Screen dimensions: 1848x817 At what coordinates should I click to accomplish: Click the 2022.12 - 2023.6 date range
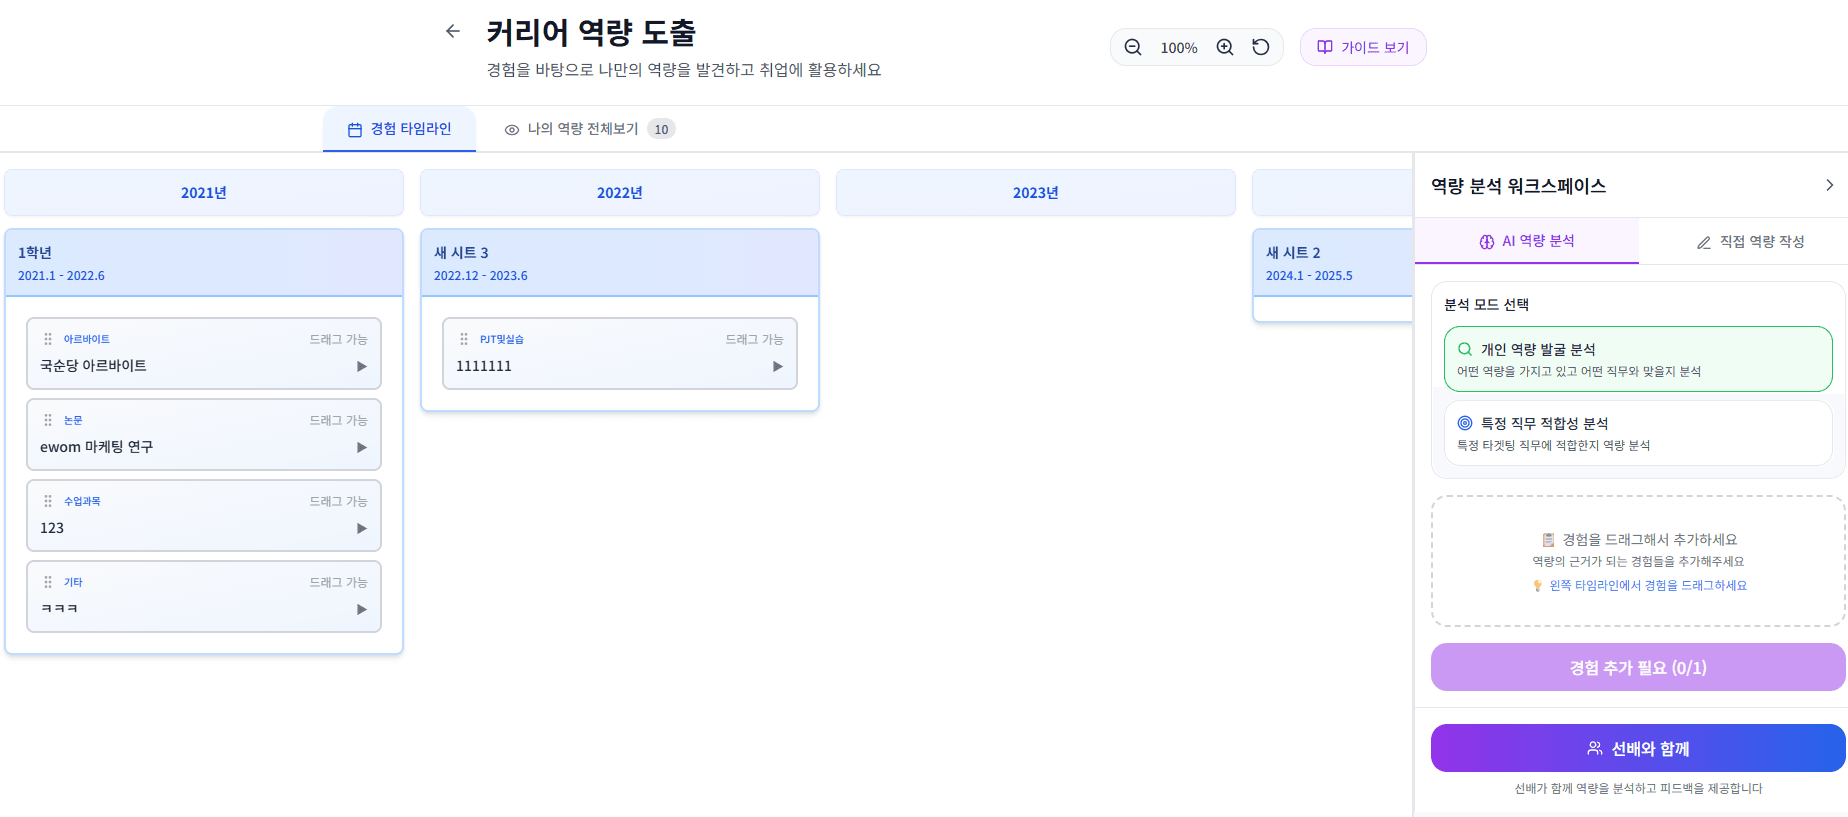click(481, 276)
